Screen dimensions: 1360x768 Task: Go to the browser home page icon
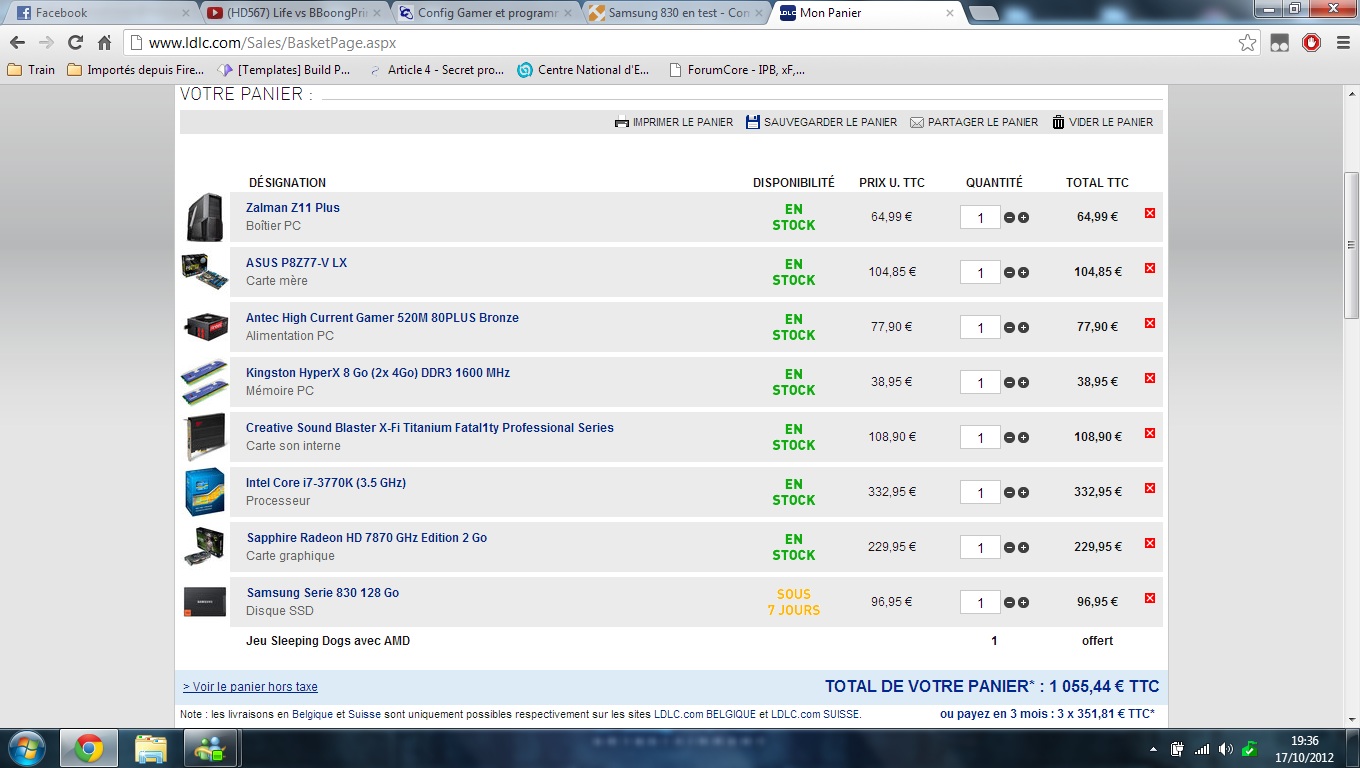(104, 43)
